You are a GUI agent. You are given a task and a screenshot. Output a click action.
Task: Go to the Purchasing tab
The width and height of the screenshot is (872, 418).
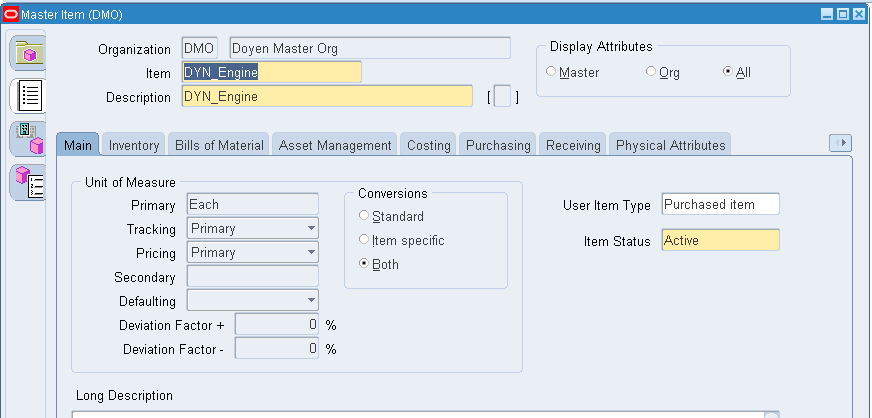point(498,145)
